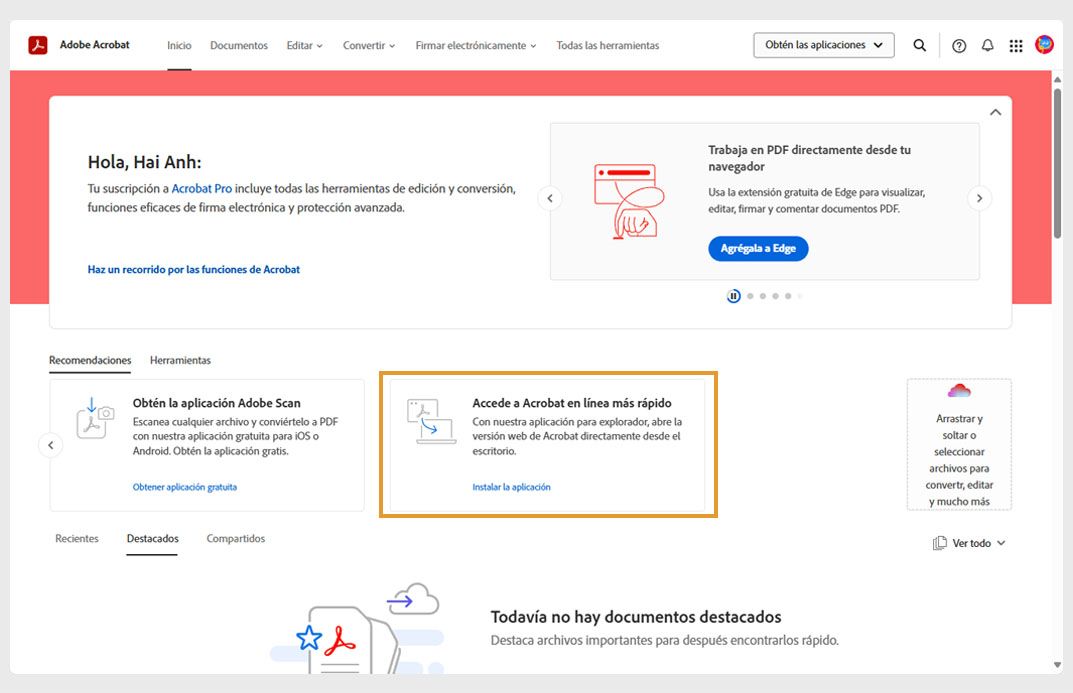Click the drag and drop files card
Screen dimensions: 1073x693
point(959,445)
